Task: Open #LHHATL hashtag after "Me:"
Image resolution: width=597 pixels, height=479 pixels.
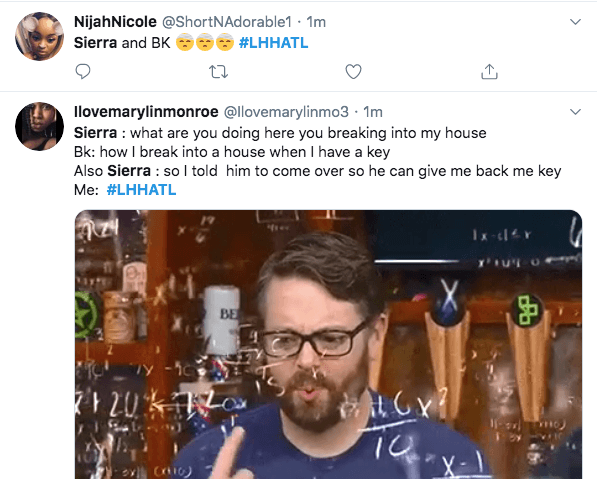Action: [x=141, y=190]
